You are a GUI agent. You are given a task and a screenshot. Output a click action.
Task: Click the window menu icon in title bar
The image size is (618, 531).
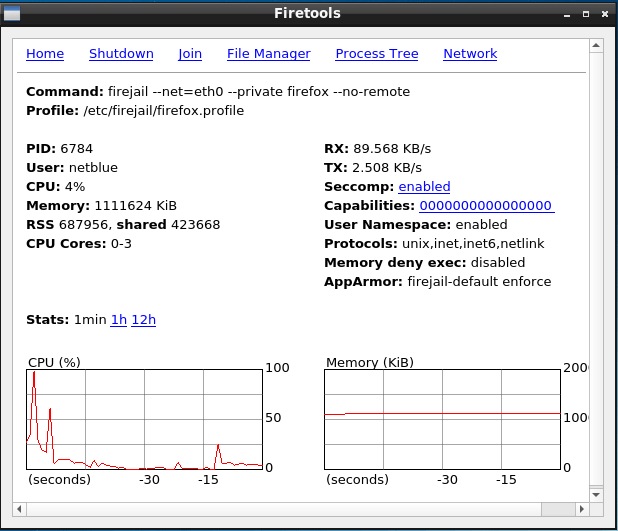(x=12, y=14)
